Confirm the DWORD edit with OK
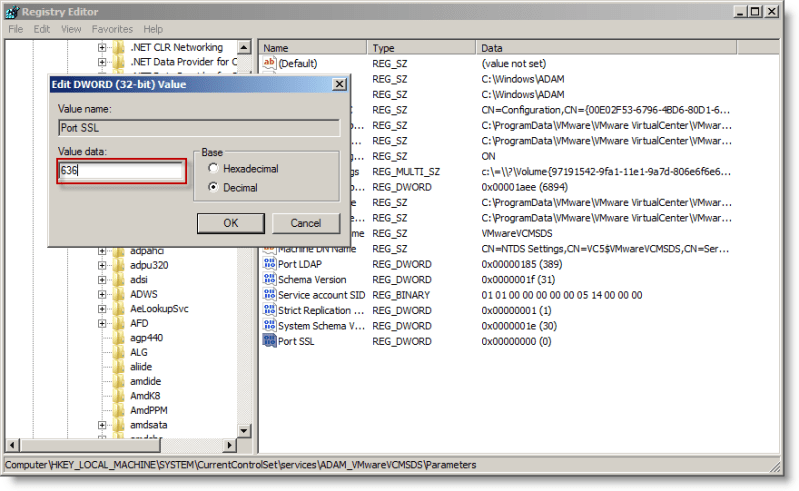 coord(230,222)
